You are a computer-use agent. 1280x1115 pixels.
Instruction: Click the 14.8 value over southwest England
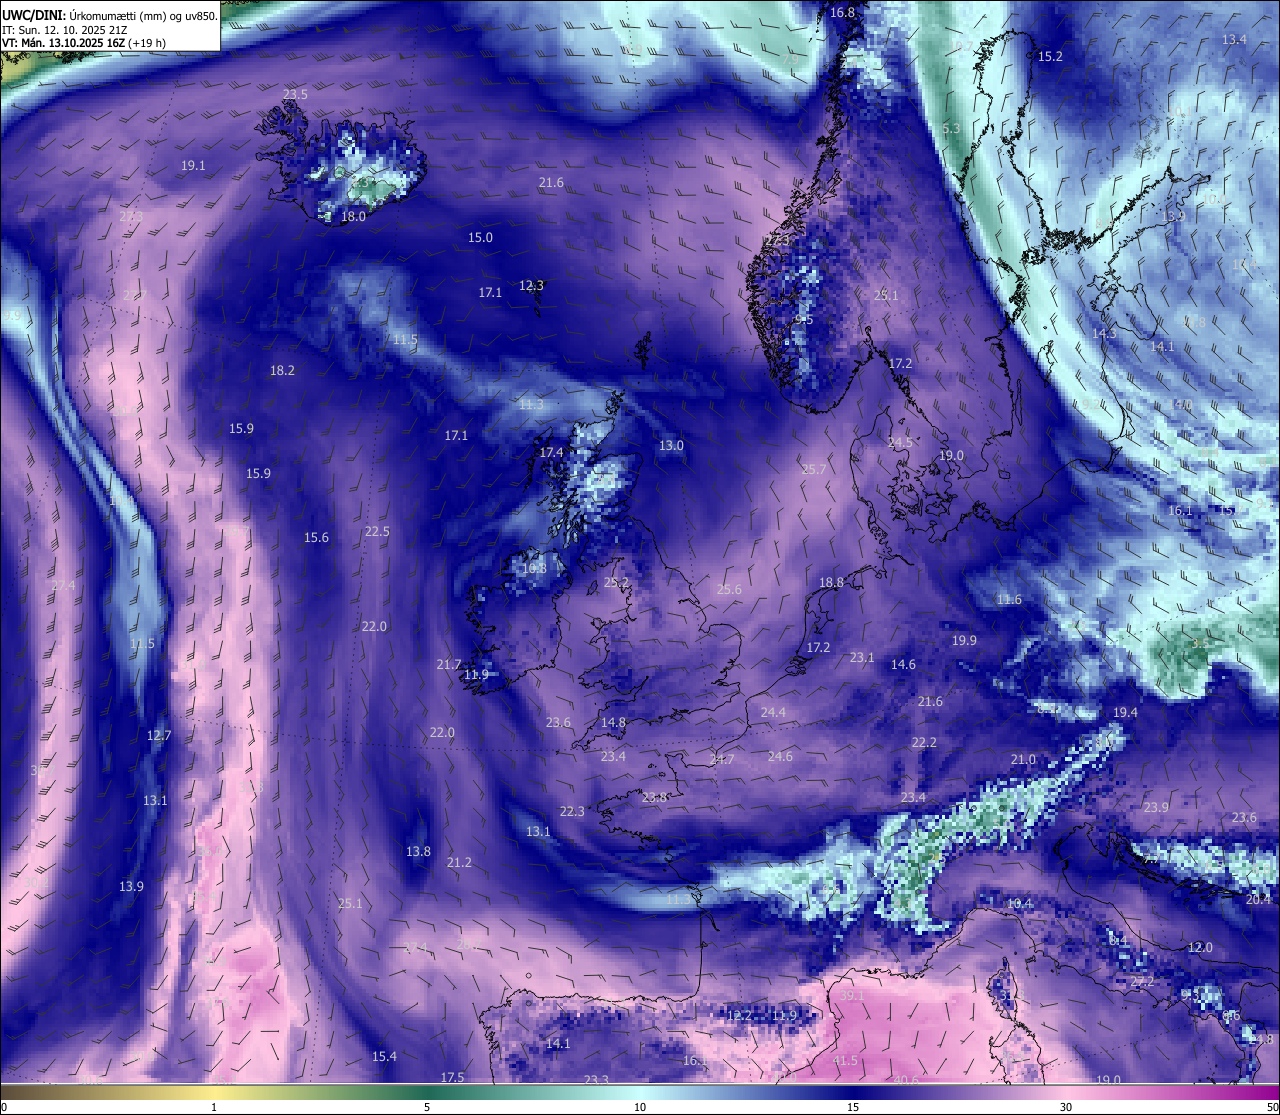click(613, 723)
